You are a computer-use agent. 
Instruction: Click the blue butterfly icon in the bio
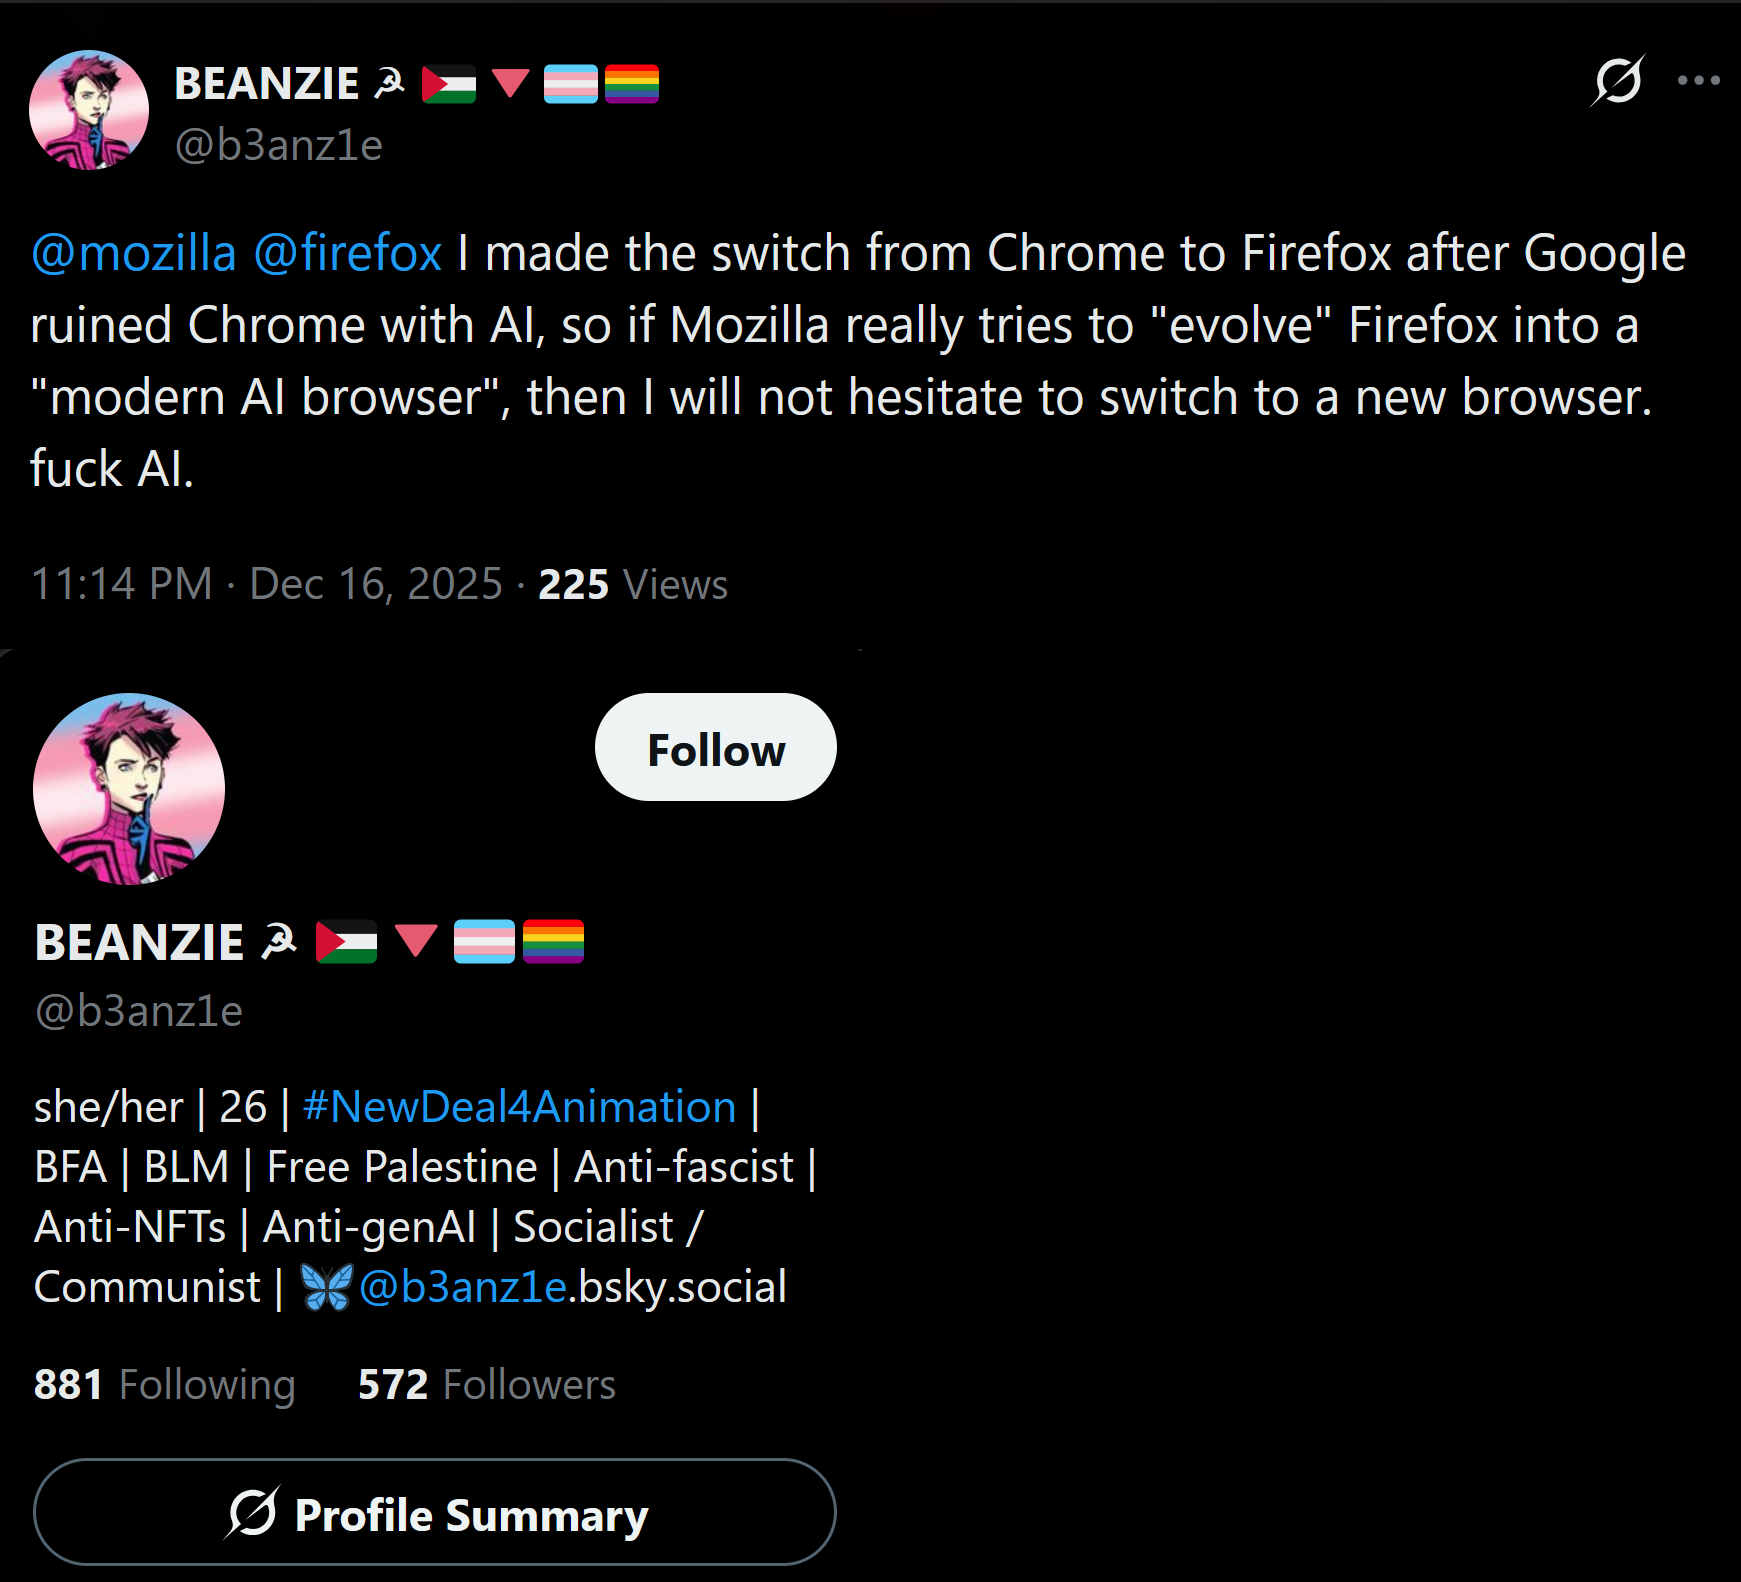tap(327, 1287)
